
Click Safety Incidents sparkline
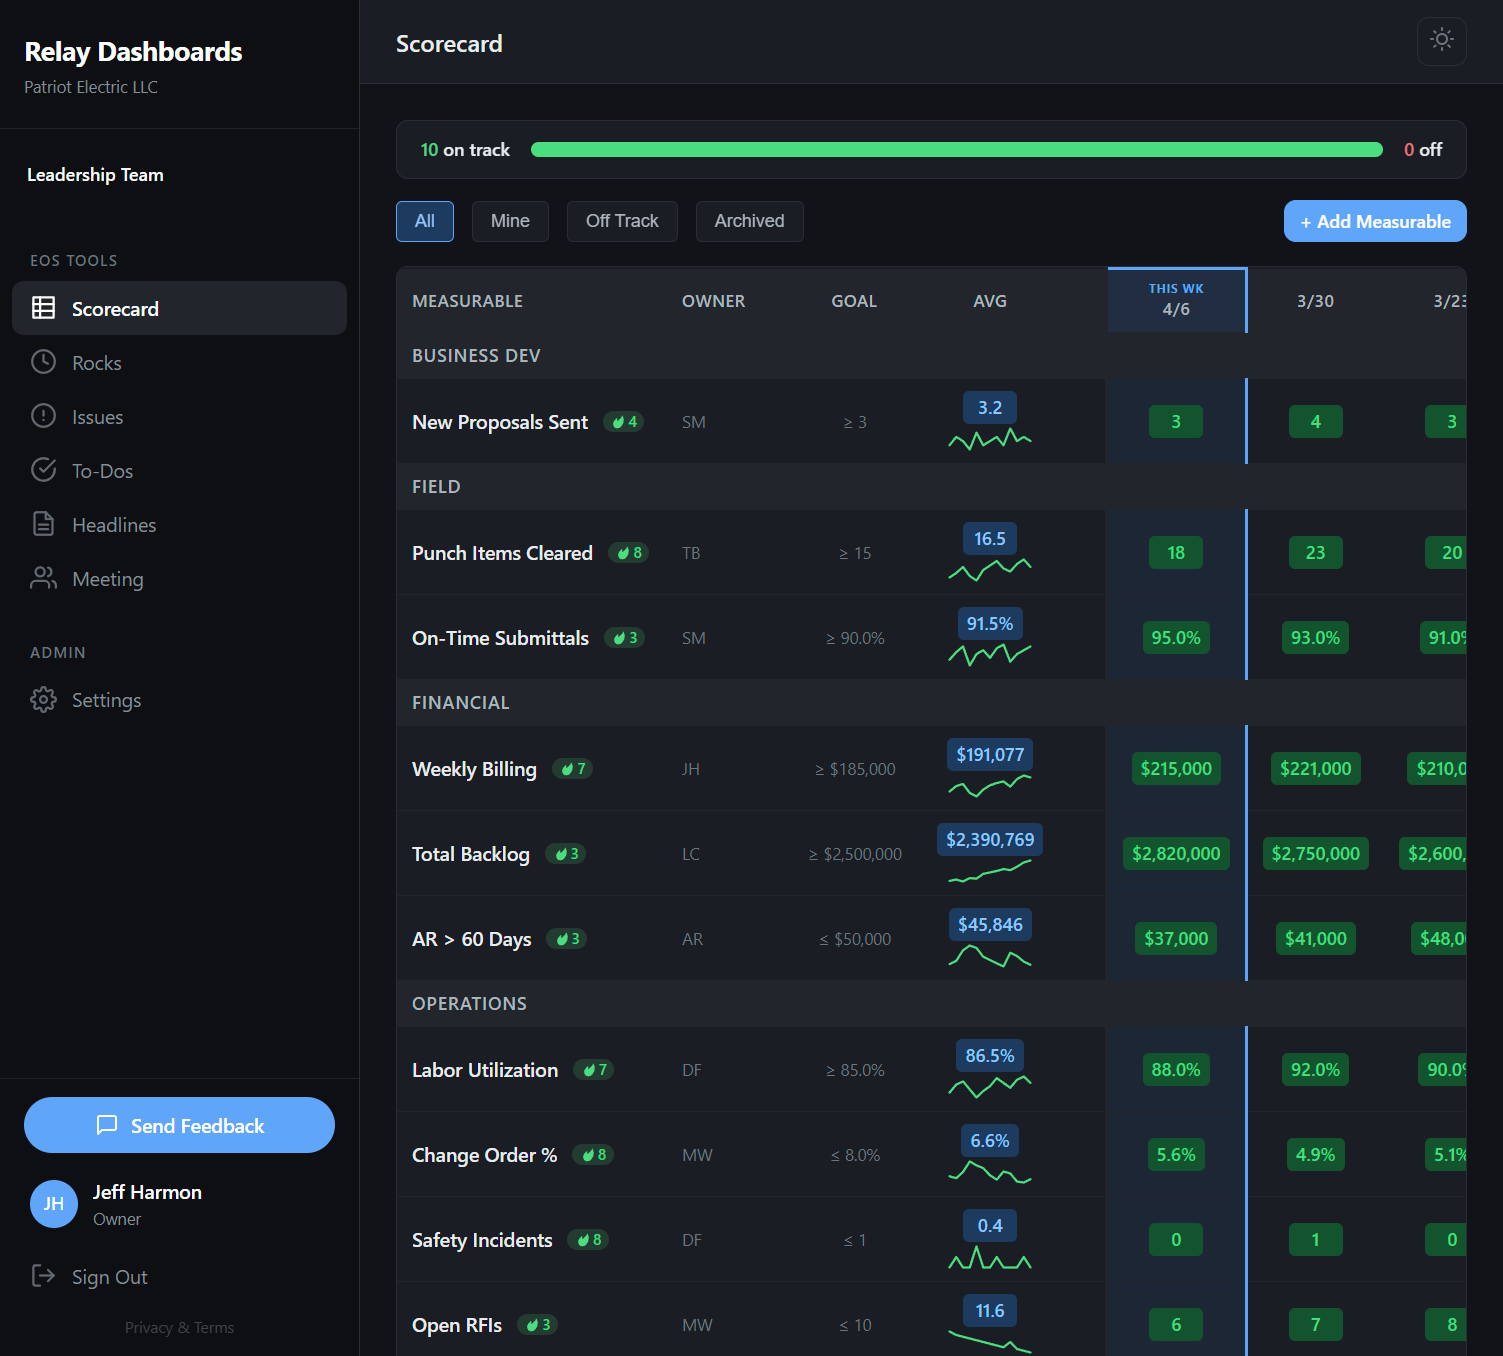point(990,1258)
